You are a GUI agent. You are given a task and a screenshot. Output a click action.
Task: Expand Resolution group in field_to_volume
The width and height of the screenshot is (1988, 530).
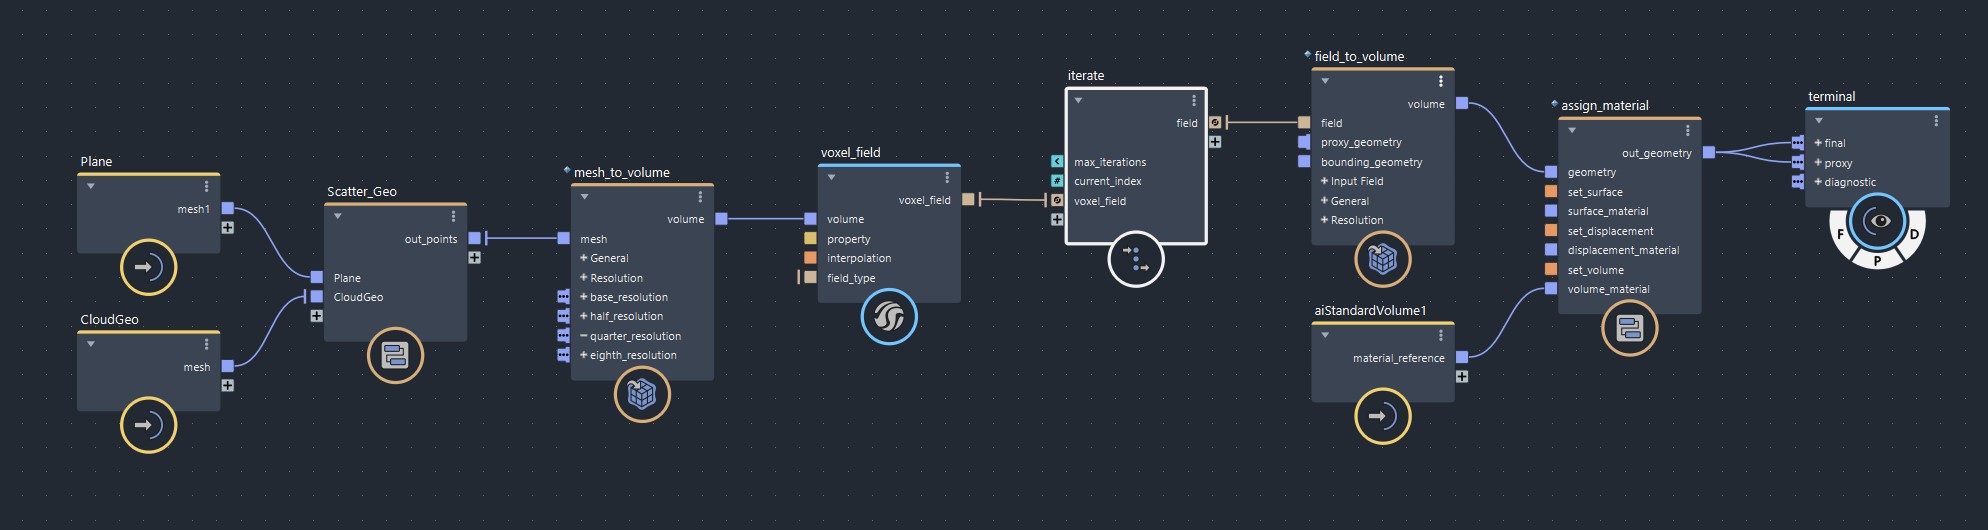pos(1324,220)
